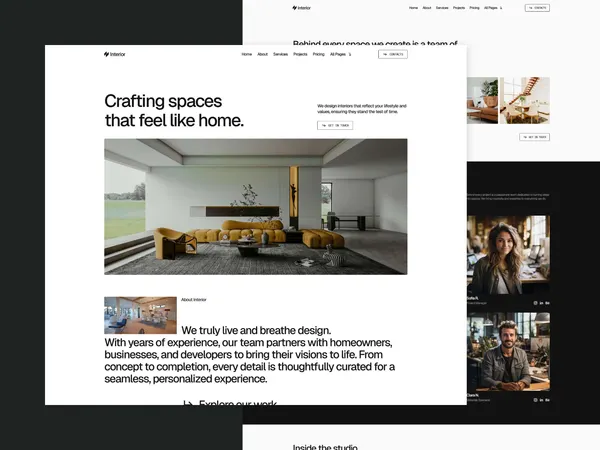Open the small About Interior room thumbnail
600x450 pixels.
tap(140, 315)
